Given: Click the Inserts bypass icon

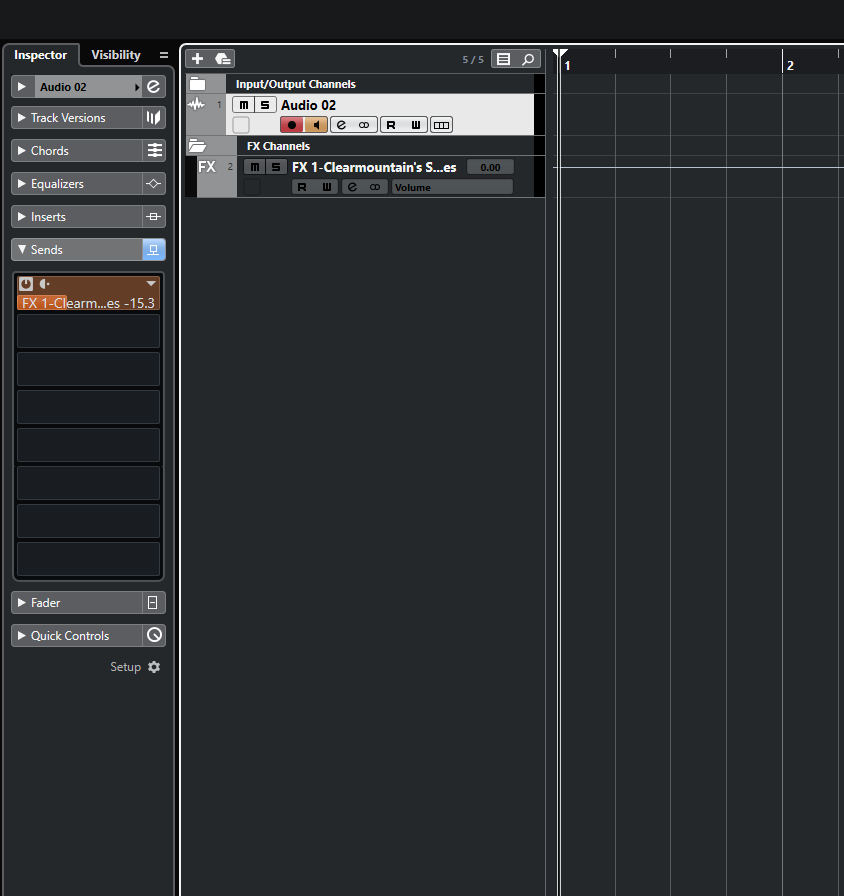Looking at the screenshot, I should click(154, 217).
